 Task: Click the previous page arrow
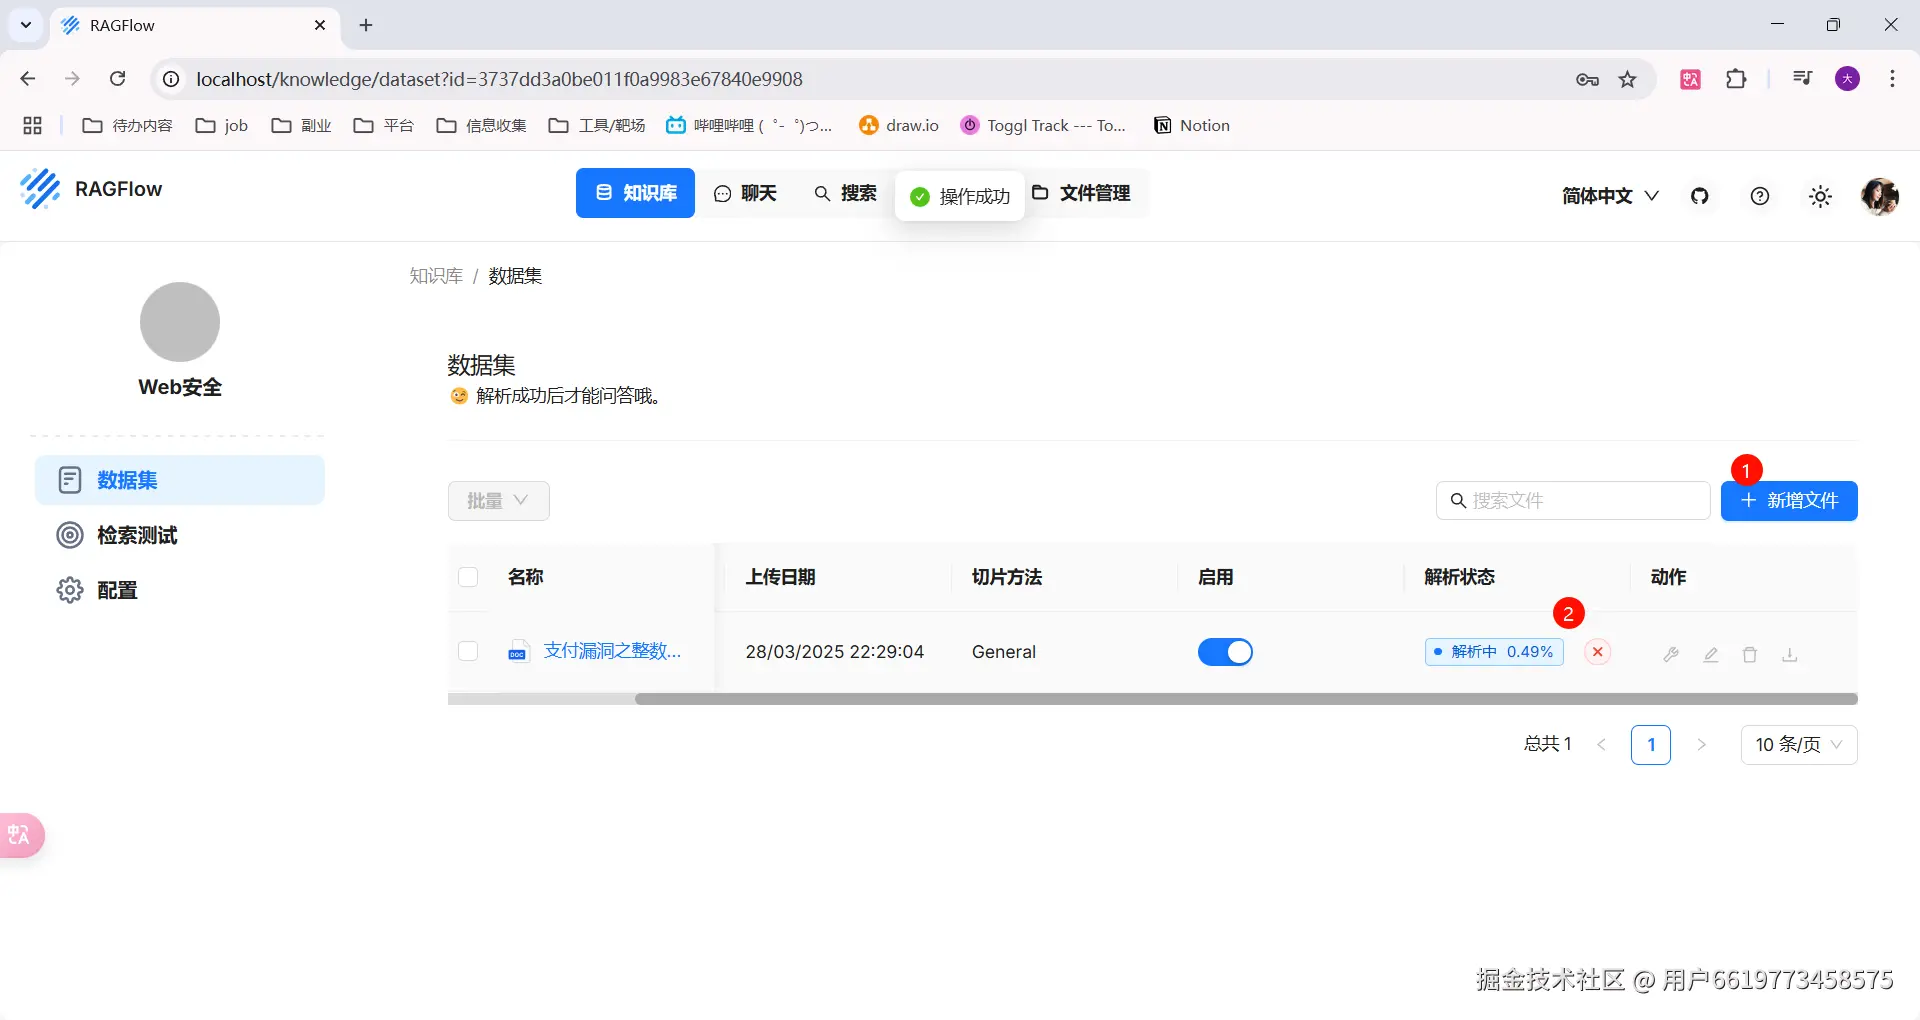coord(1602,745)
